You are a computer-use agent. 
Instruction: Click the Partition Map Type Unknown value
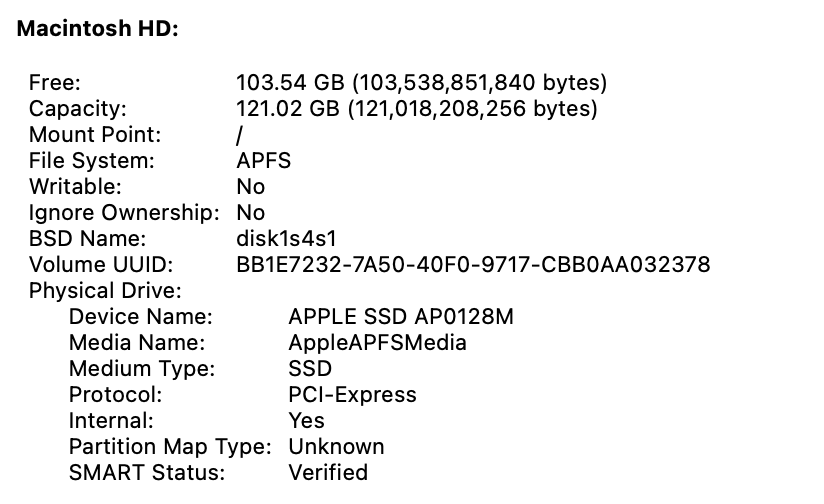coord(336,447)
